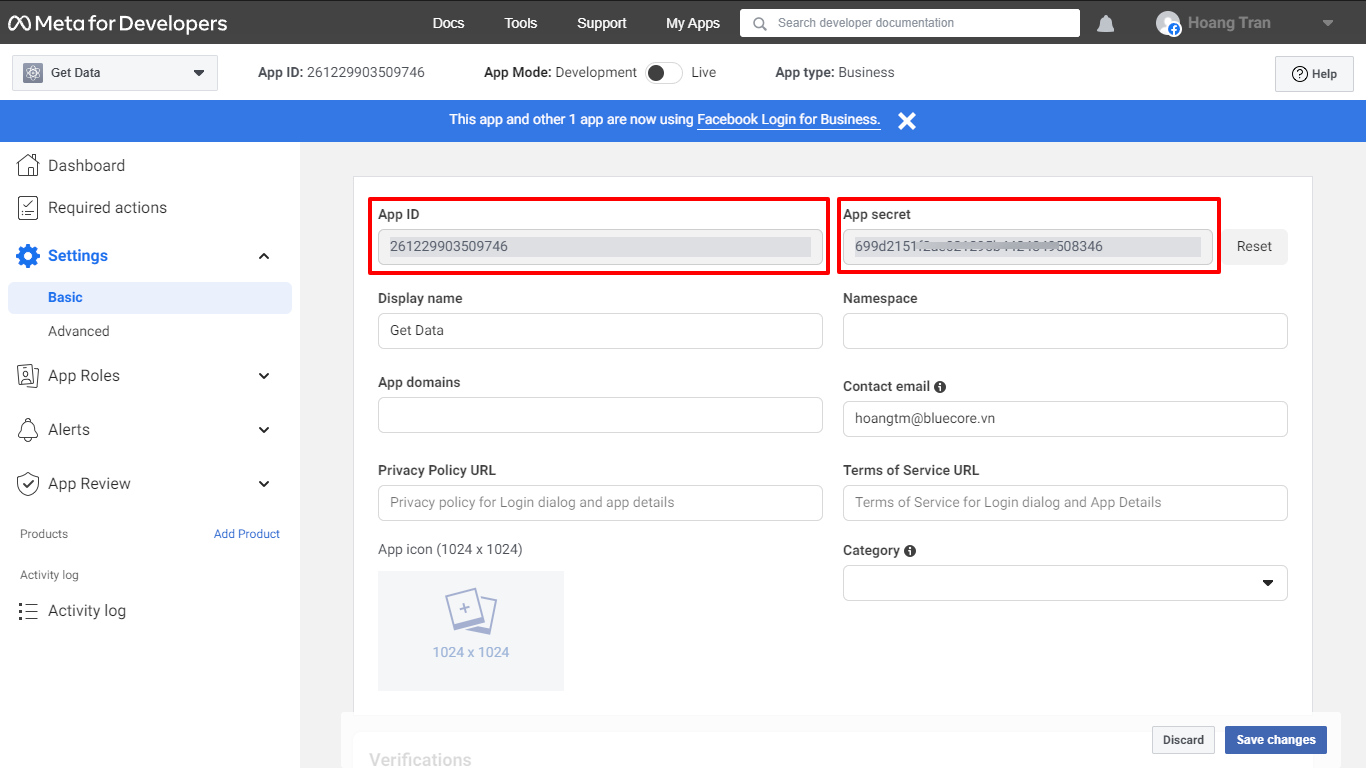Open the Get Data app selector dropdown
Viewport: 1366px width, 768px height.
coord(115,73)
